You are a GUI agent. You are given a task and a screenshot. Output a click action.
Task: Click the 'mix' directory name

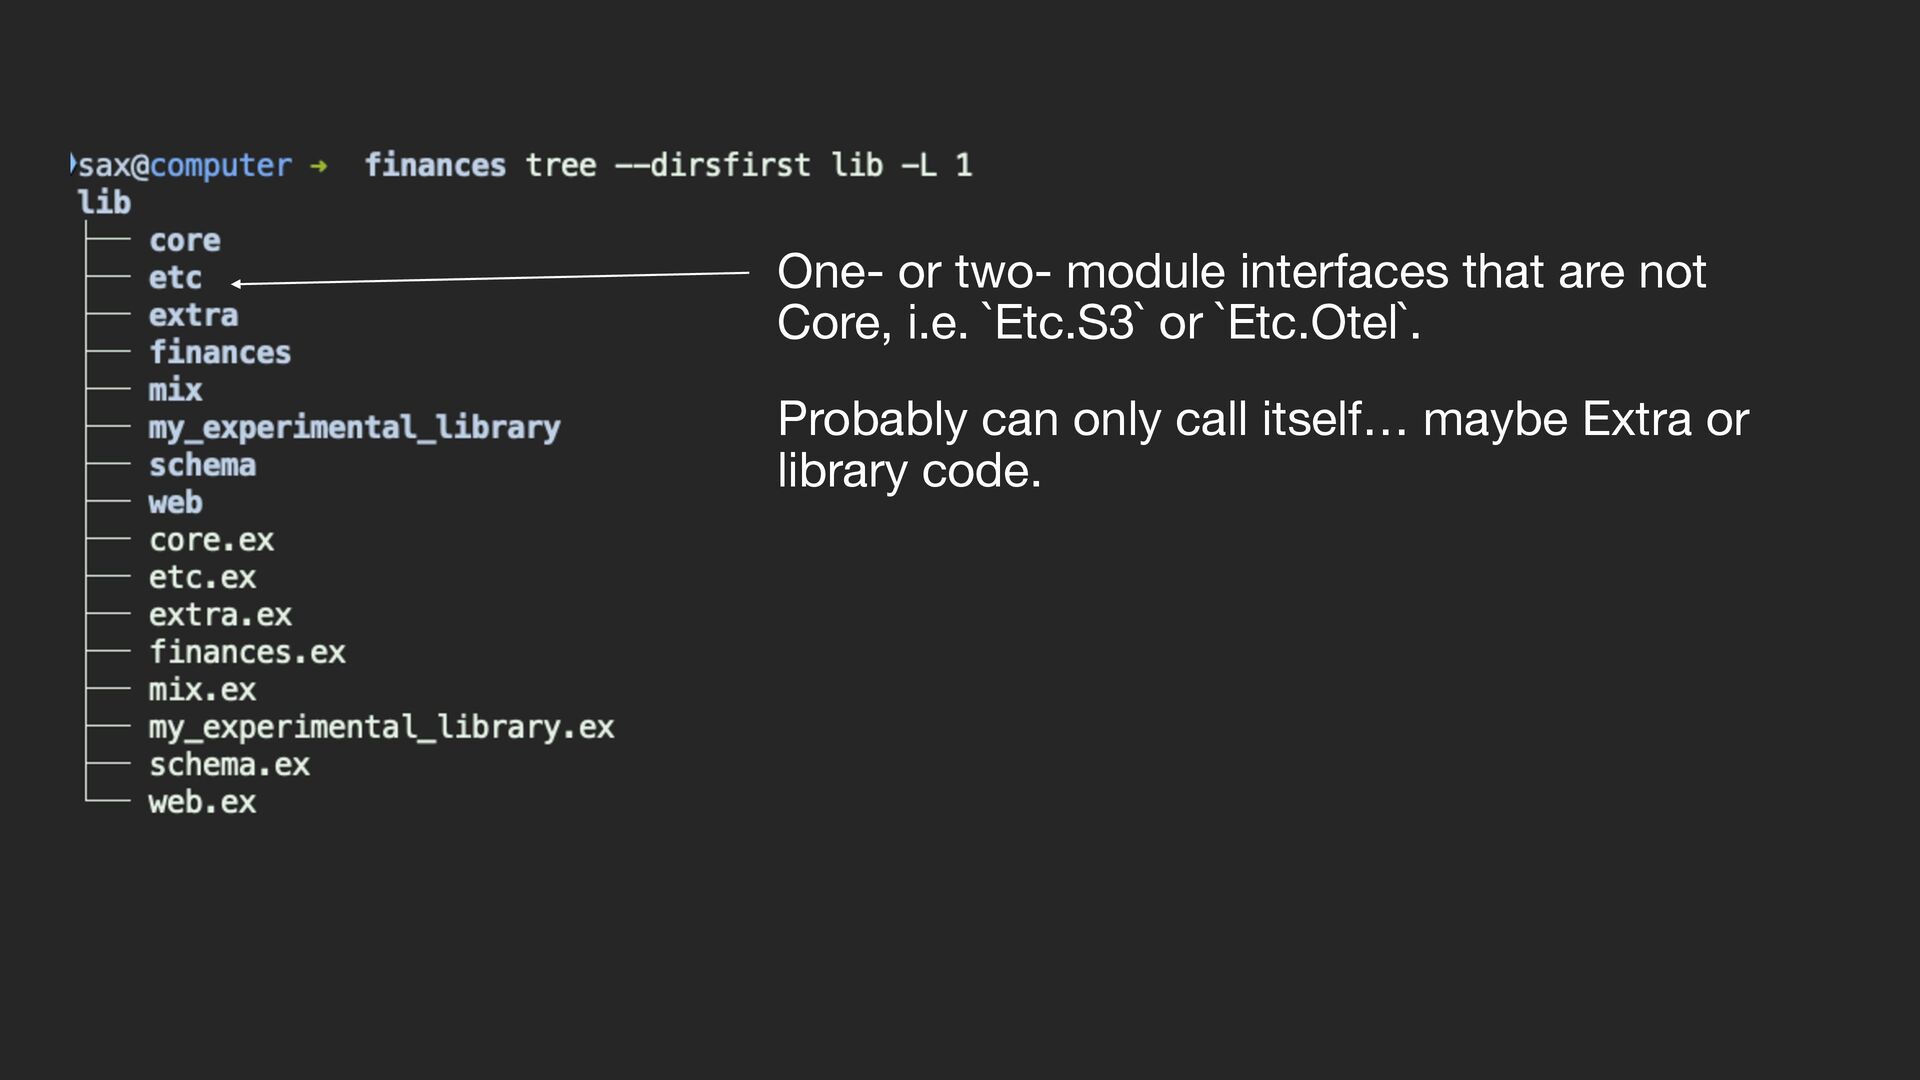coord(175,390)
